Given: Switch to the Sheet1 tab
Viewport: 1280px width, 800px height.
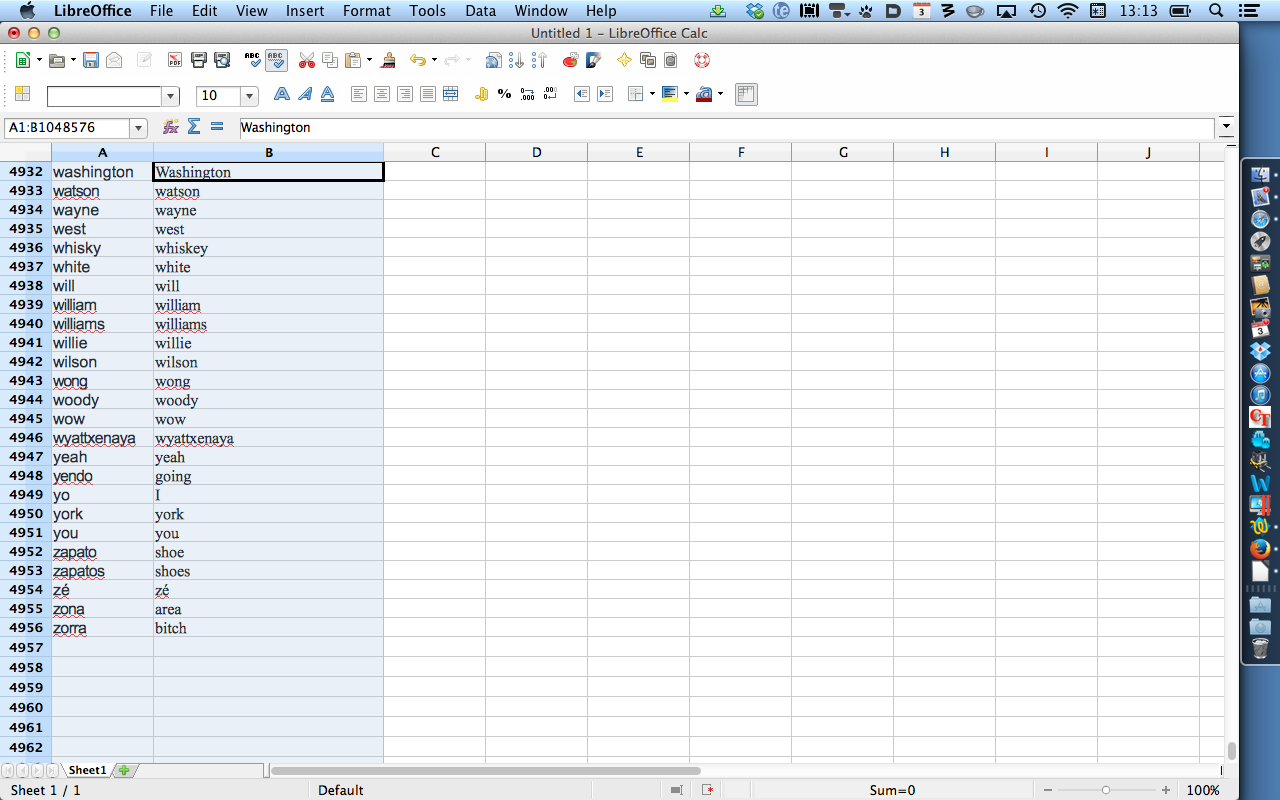Looking at the screenshot, I should [87, 770].
